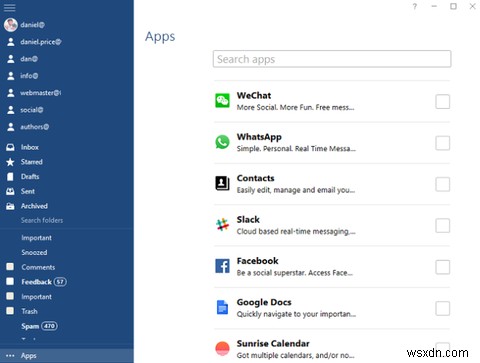The width and height of the screenshot is (480, 363).
Task: Open the Archived folder
Action: [x=34, y=206]
